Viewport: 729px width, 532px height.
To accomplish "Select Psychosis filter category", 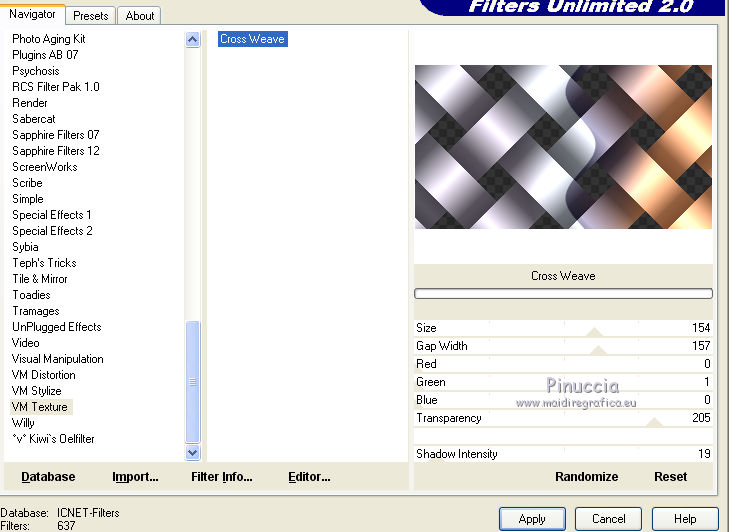I will (36, 71).
